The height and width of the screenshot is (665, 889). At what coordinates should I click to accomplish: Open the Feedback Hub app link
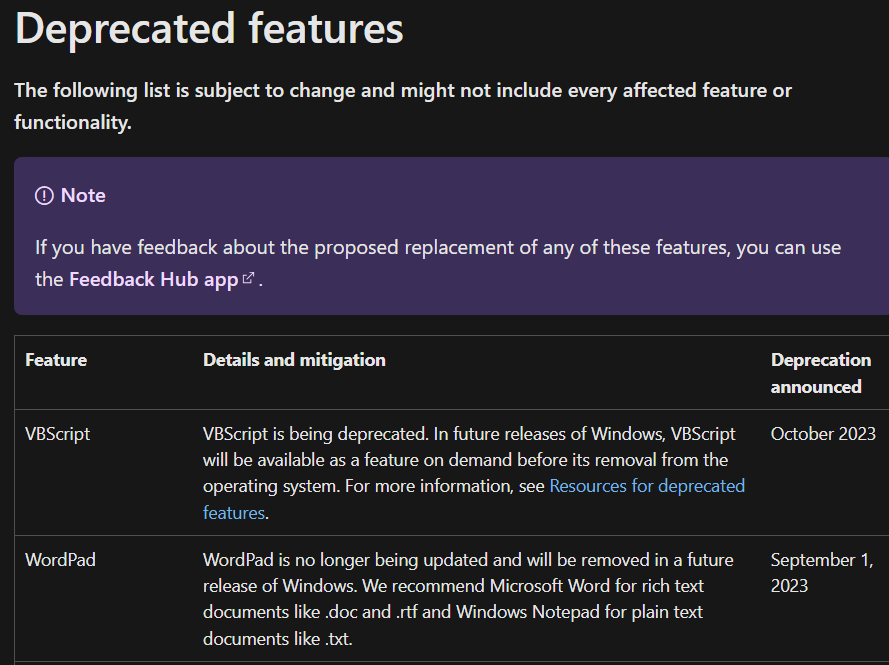point(154,279)
